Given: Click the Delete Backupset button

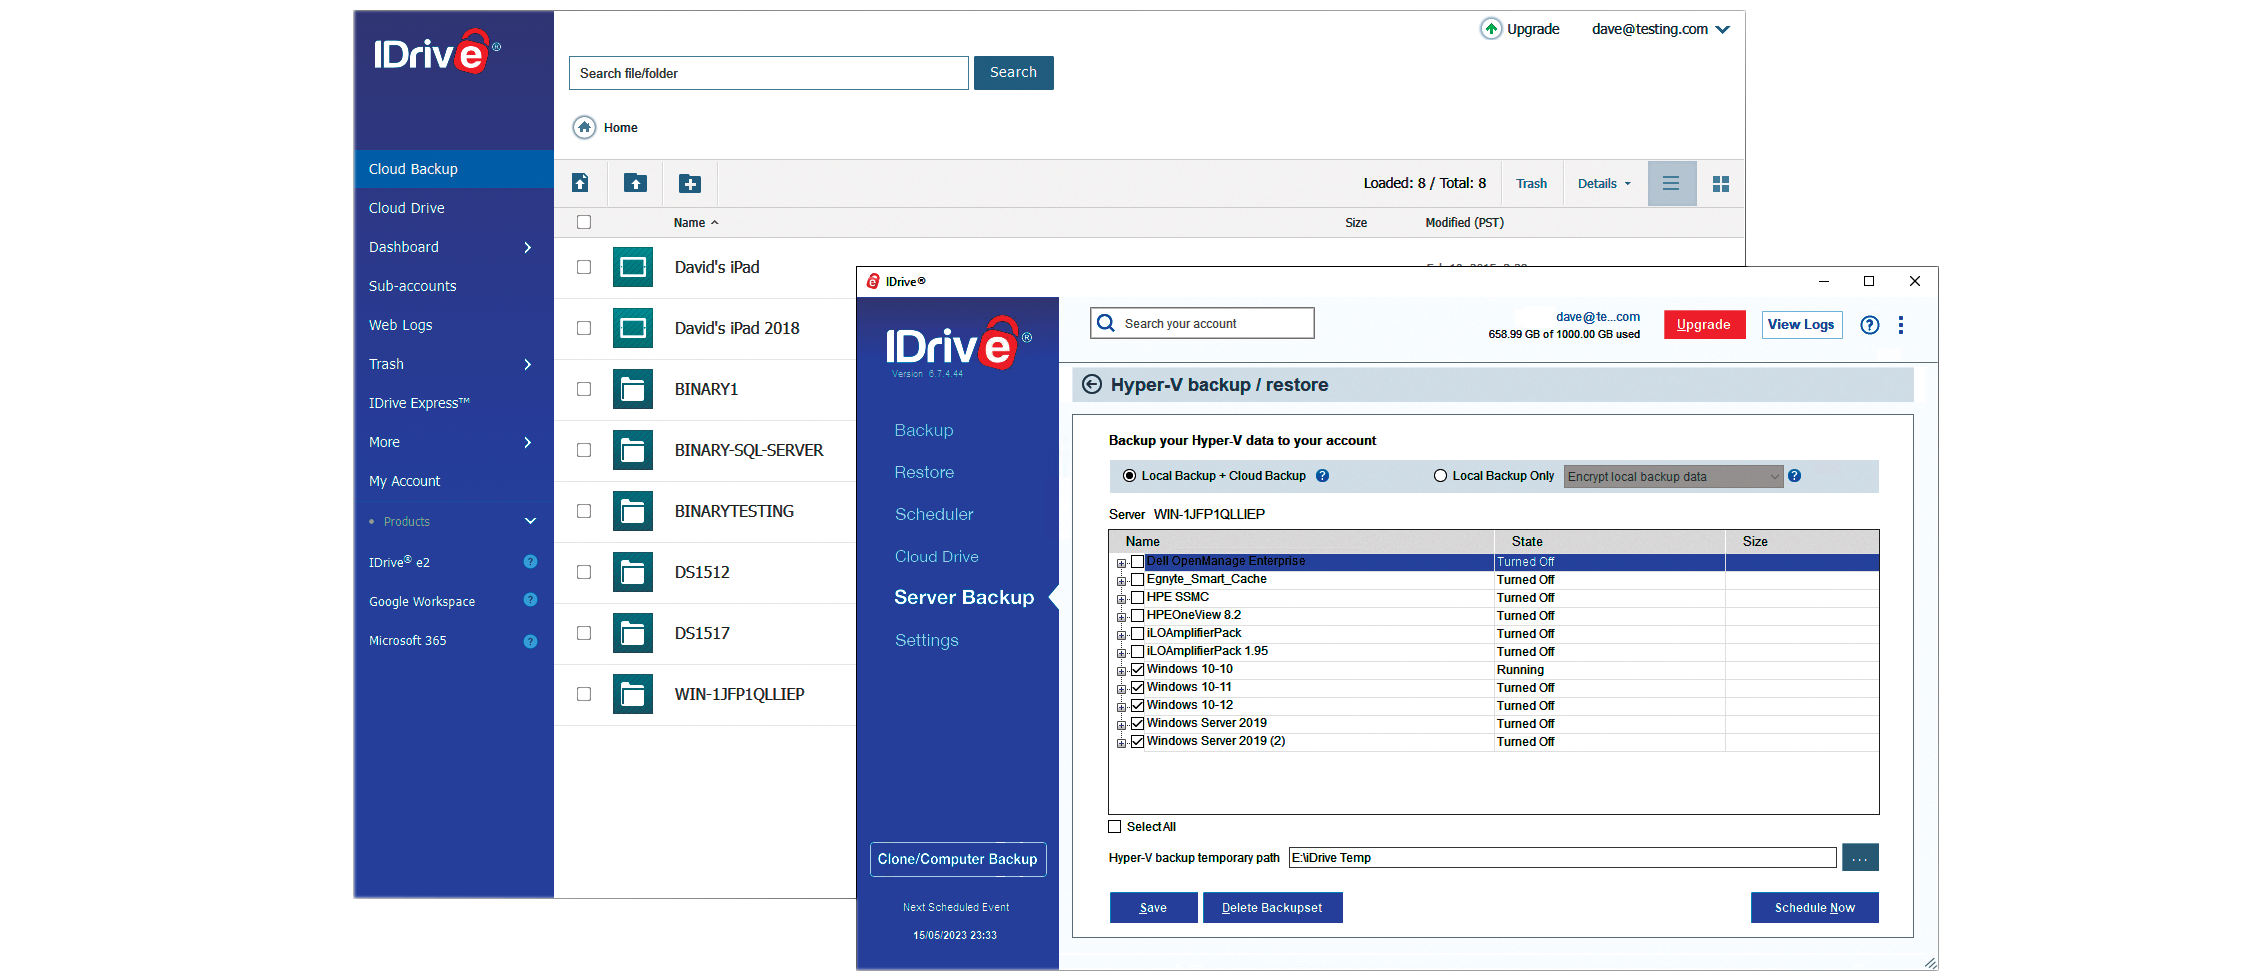Looking at the screenshot, I should click(1272, 908).
